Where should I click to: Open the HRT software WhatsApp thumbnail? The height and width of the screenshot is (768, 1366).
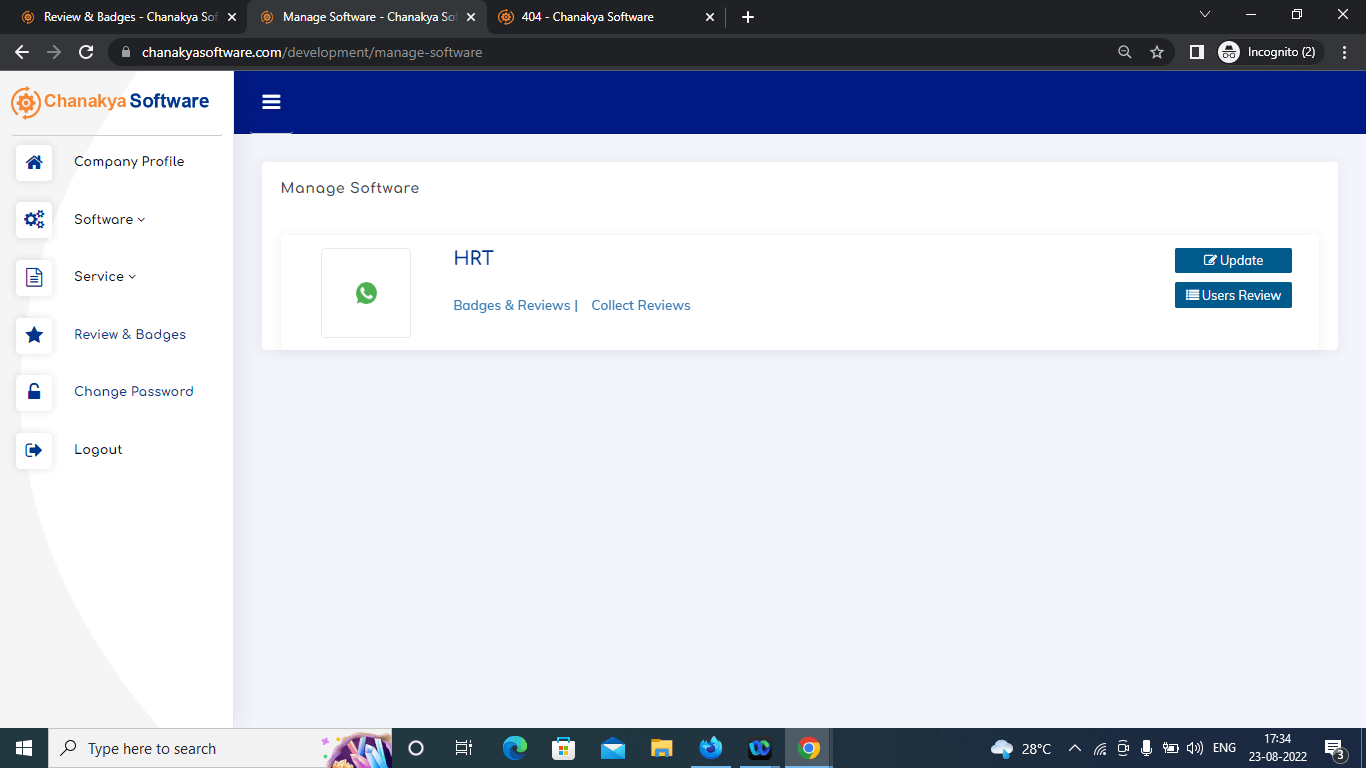pyautogui.click(x=366, y=293)
